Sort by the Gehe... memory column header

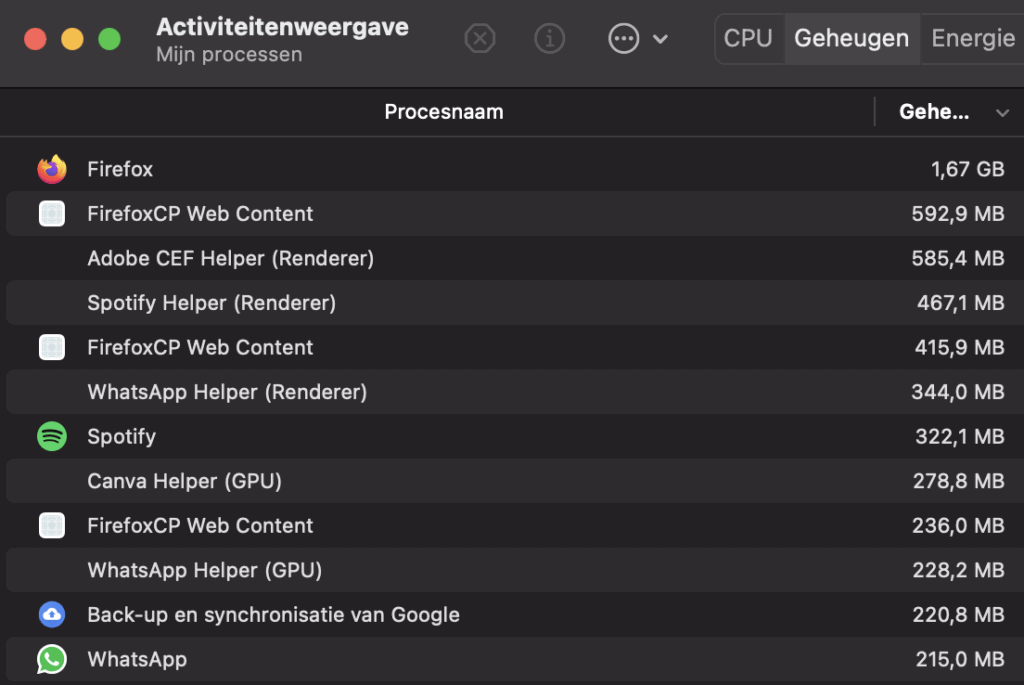[x=934, y=112]
